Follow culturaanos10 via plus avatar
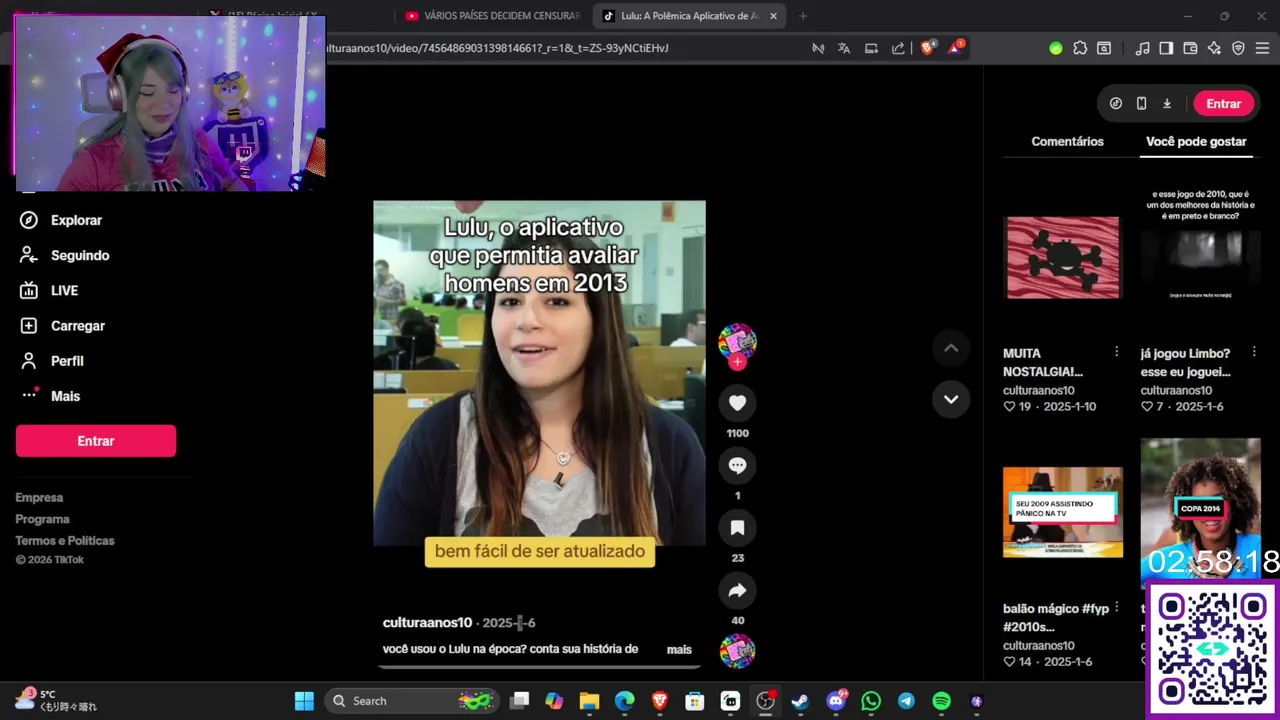1280x720 pixels. point(737,362)
